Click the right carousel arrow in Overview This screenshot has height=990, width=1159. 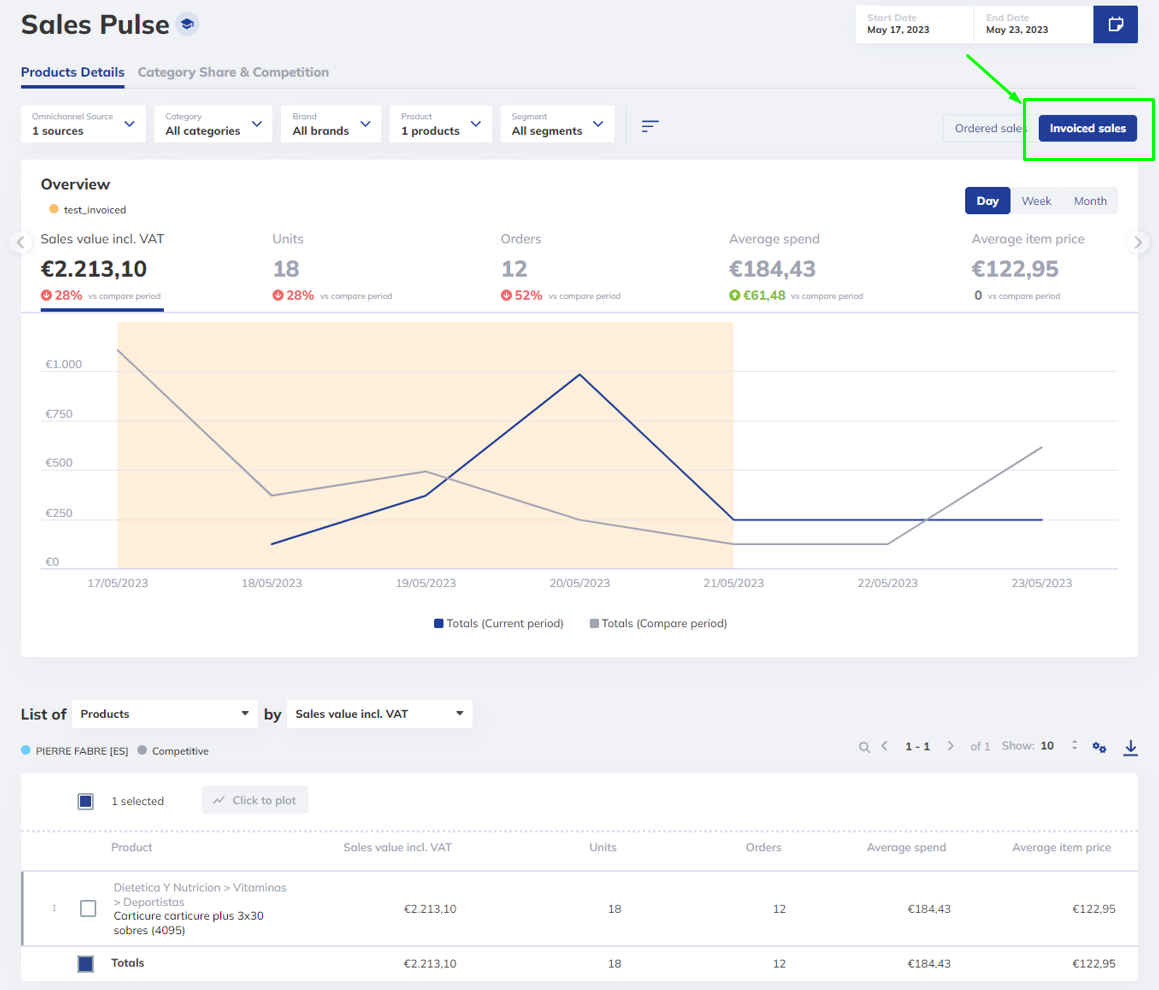pyautogui.click(x=1138, y=242)
